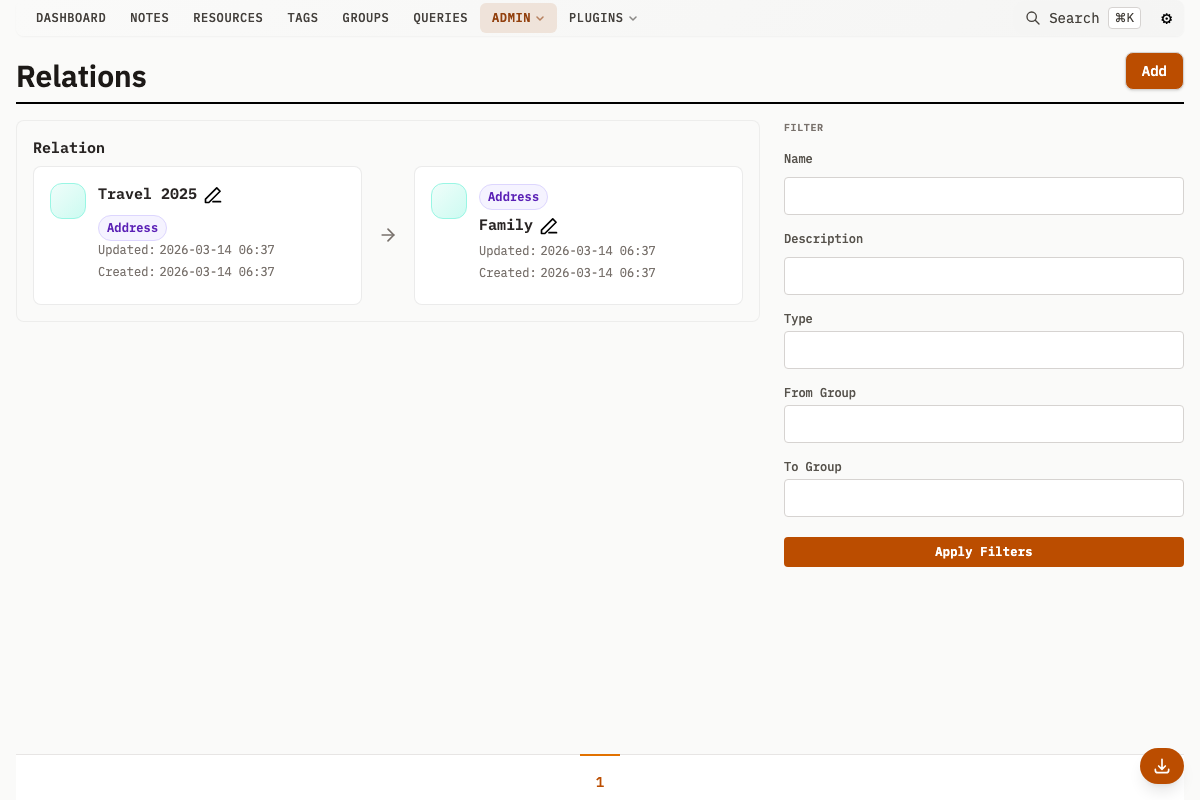This screenshot has width=1200, height=800.
Task: Open the Queries menu item
Action: tap(440, 18)
